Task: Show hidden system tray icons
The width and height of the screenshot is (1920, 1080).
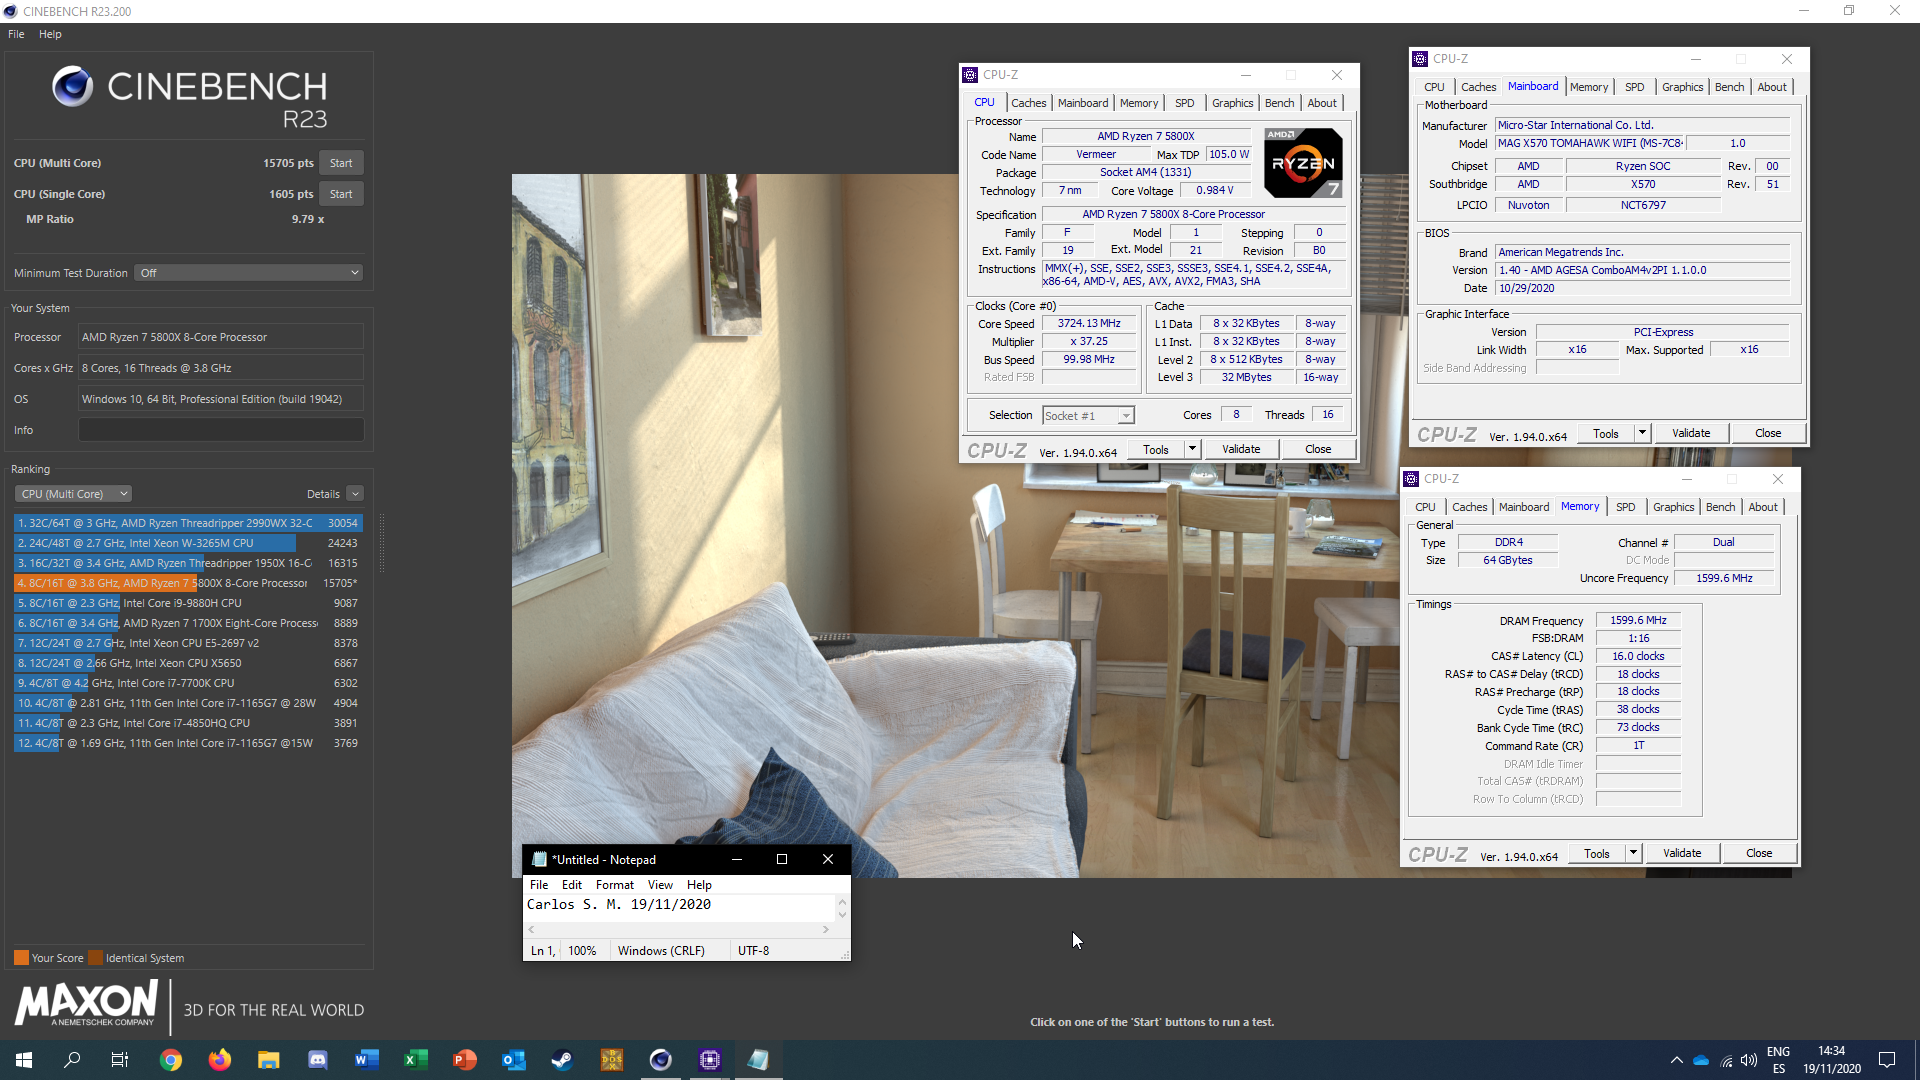Action: pyautogui.click(x=1676, y=1061)
